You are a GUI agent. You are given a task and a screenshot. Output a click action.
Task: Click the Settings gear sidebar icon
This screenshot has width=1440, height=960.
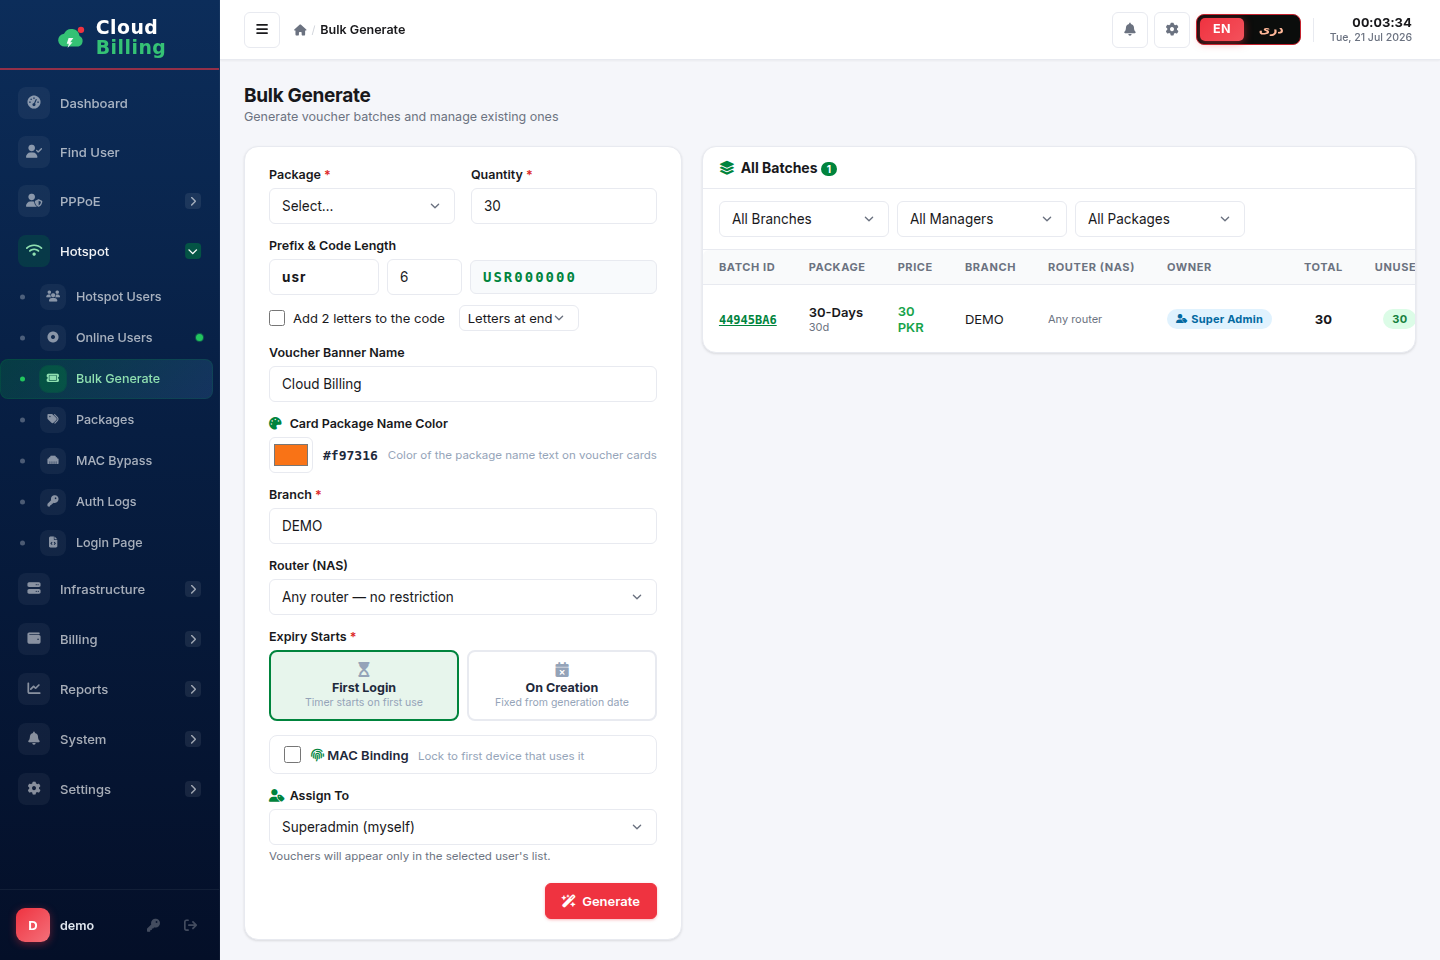click(x=34, y=788)
